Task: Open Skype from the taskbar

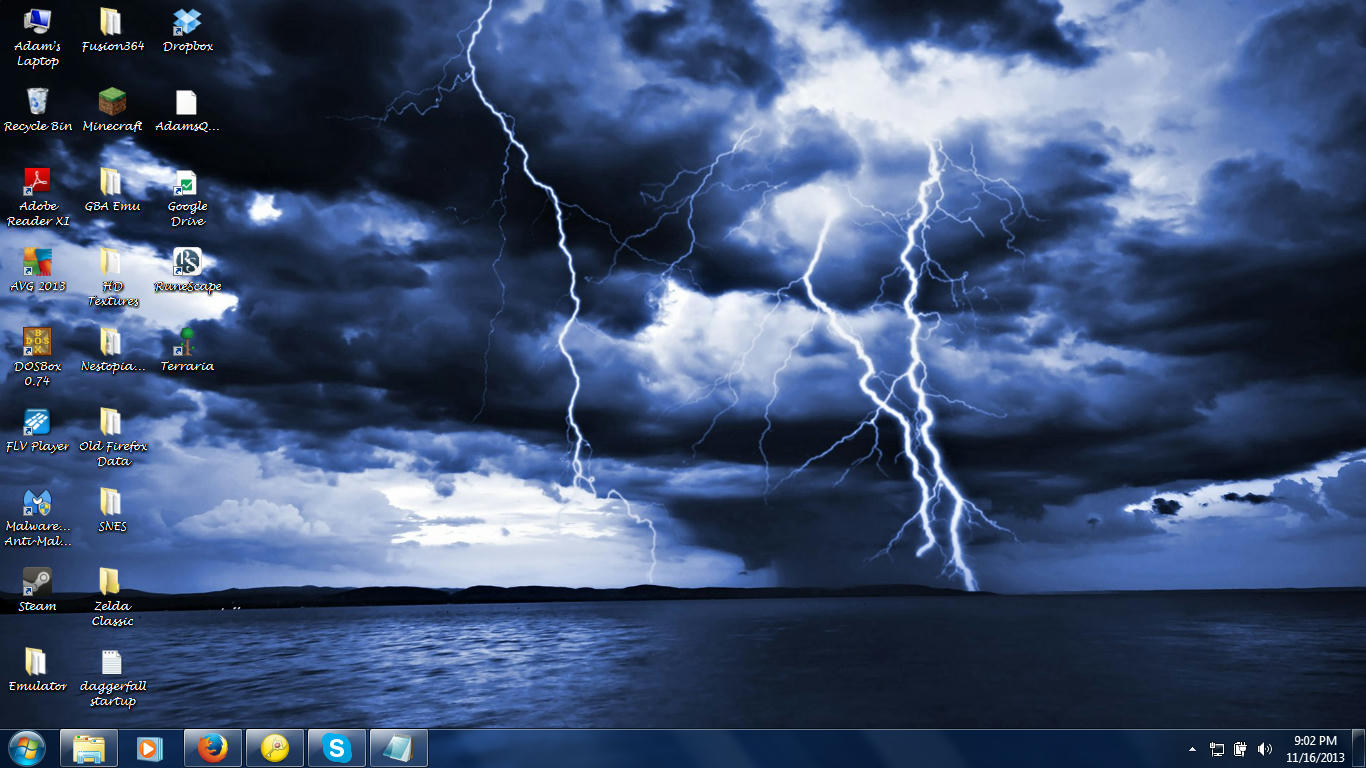Action: click(x=337, y=748)
